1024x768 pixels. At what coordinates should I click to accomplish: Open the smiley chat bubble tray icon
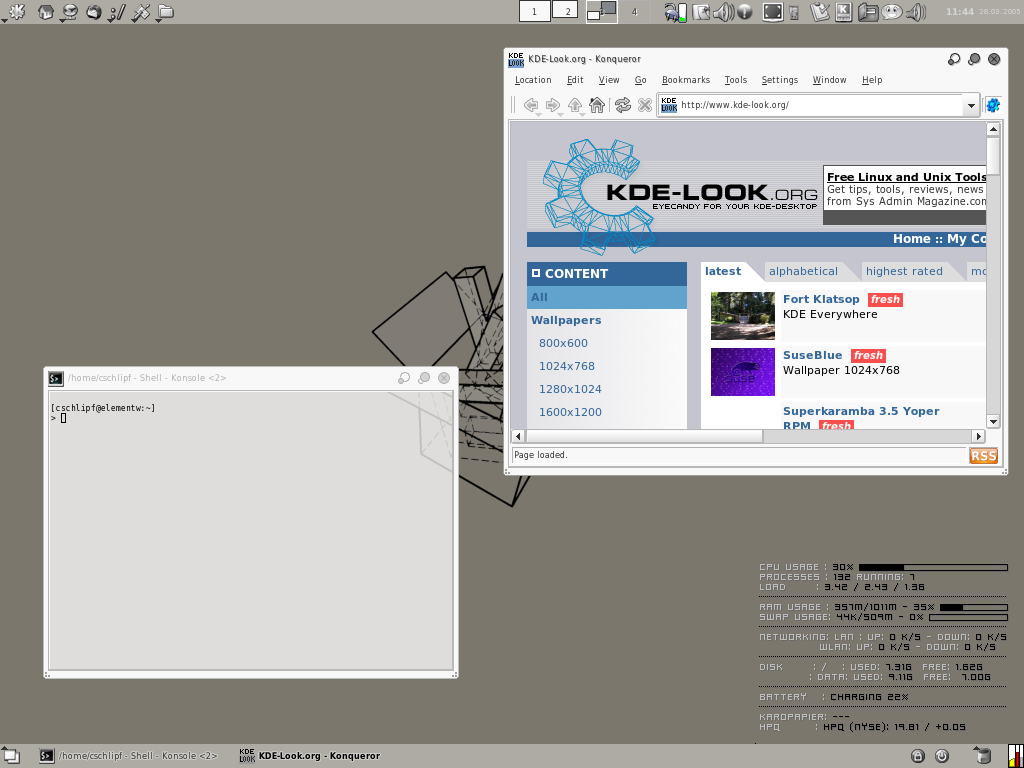pos(892,12)
